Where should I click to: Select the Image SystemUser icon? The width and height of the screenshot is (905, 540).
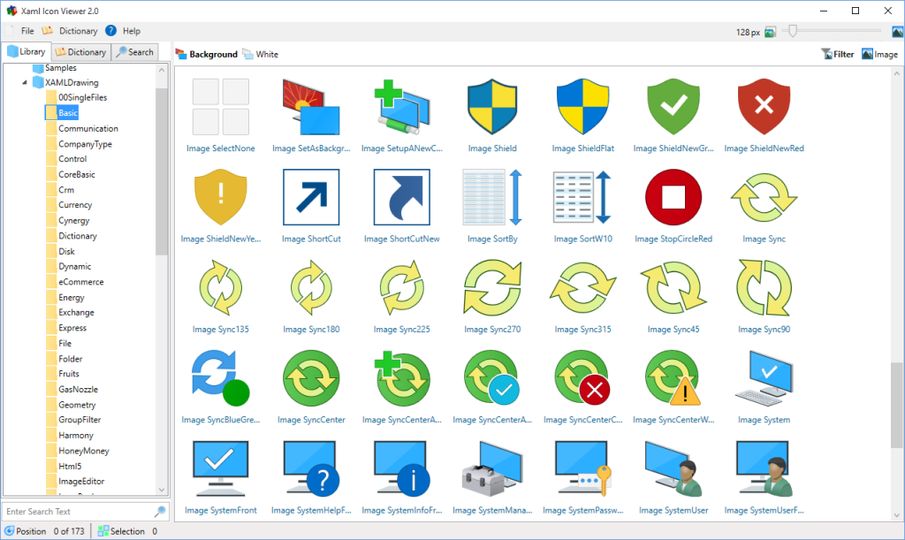[674, 469]
